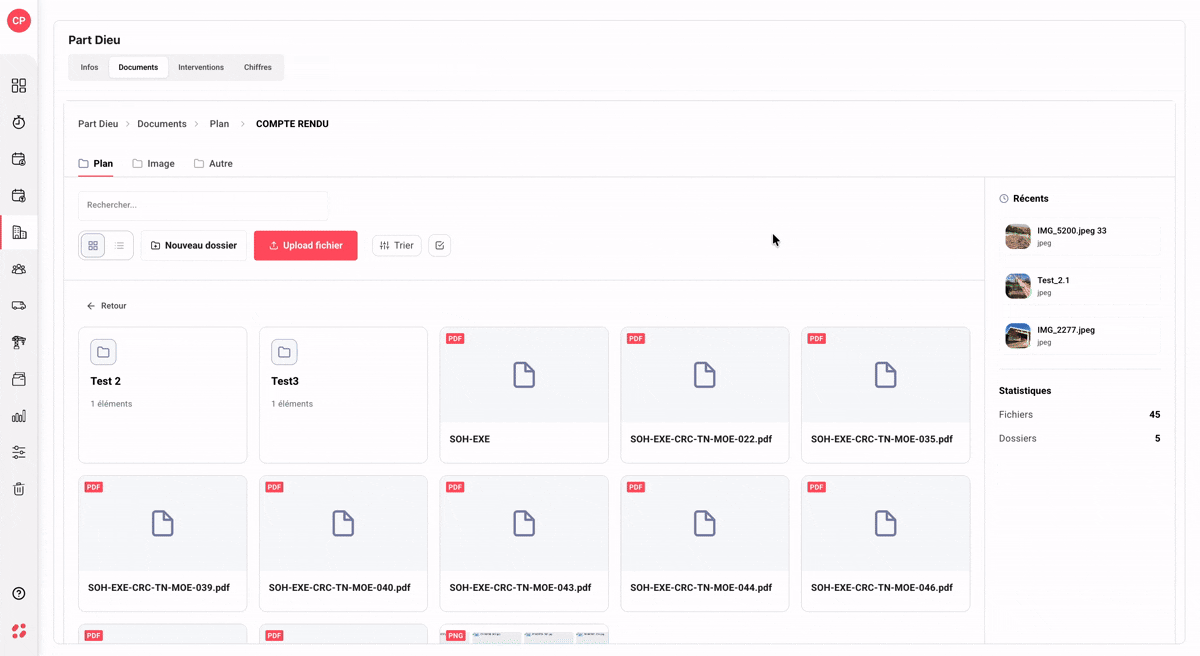This screenshot has height=656, width=1200.
Task: Click the document icon on MOE-022 card
Action: (705, 375)
